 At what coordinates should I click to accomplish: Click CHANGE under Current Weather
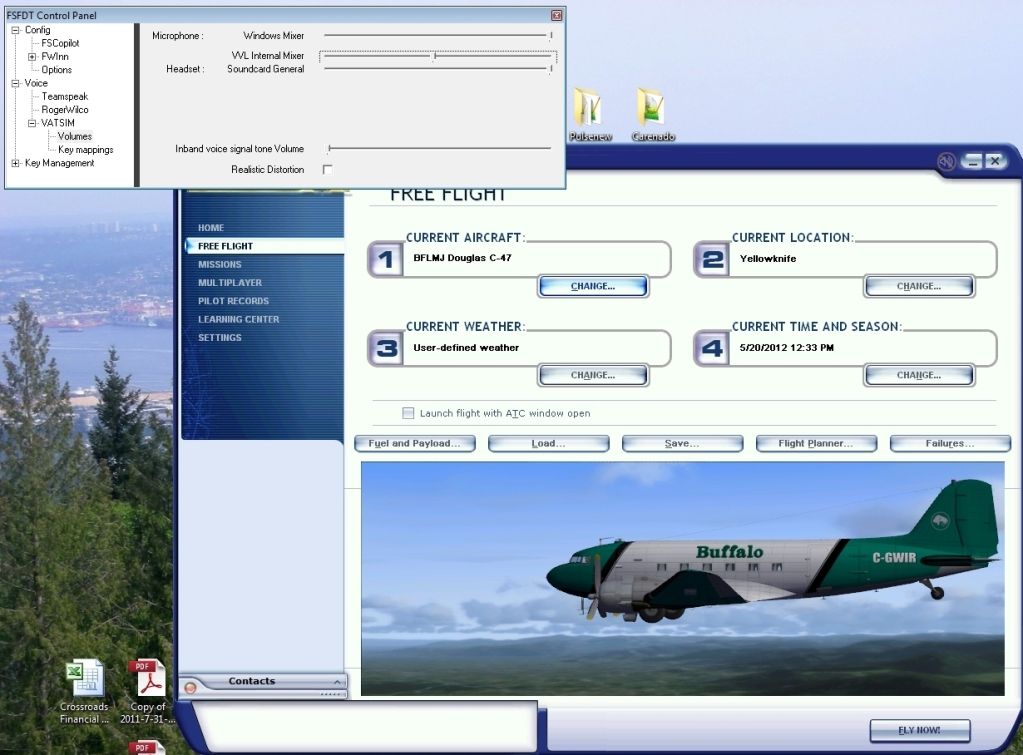(593, 375)
